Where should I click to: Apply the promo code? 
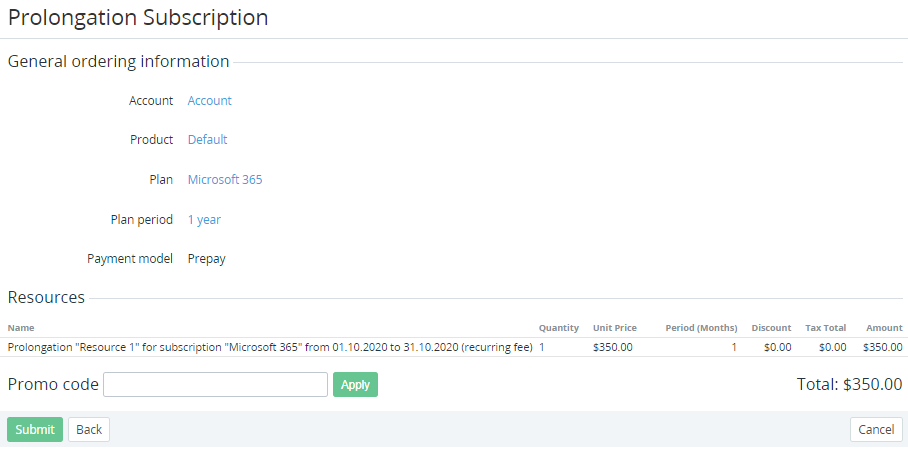(x=355, y=385)
